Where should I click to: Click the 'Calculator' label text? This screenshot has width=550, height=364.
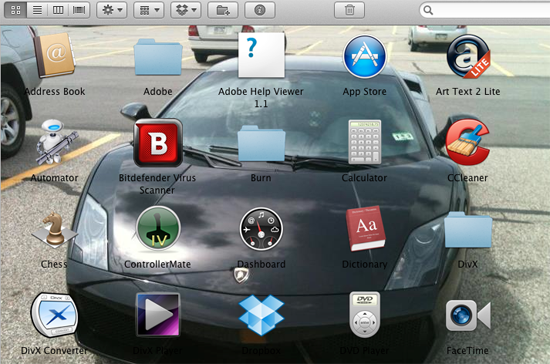pyautogui.click(x=364, y=178)
